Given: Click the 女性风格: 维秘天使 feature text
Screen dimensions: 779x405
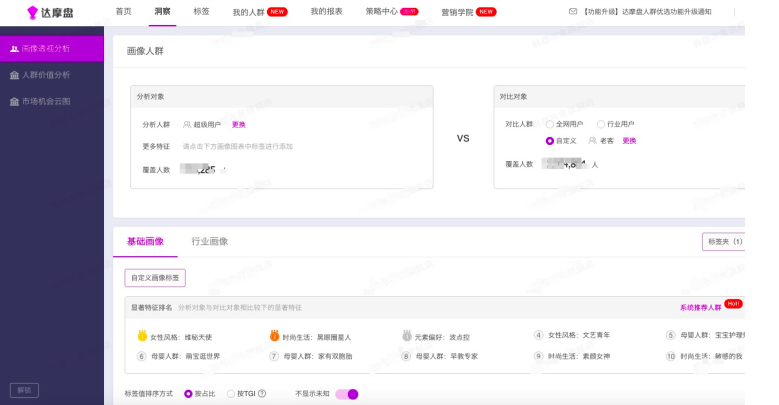Looking at the screenshot, I should (181, 337).
